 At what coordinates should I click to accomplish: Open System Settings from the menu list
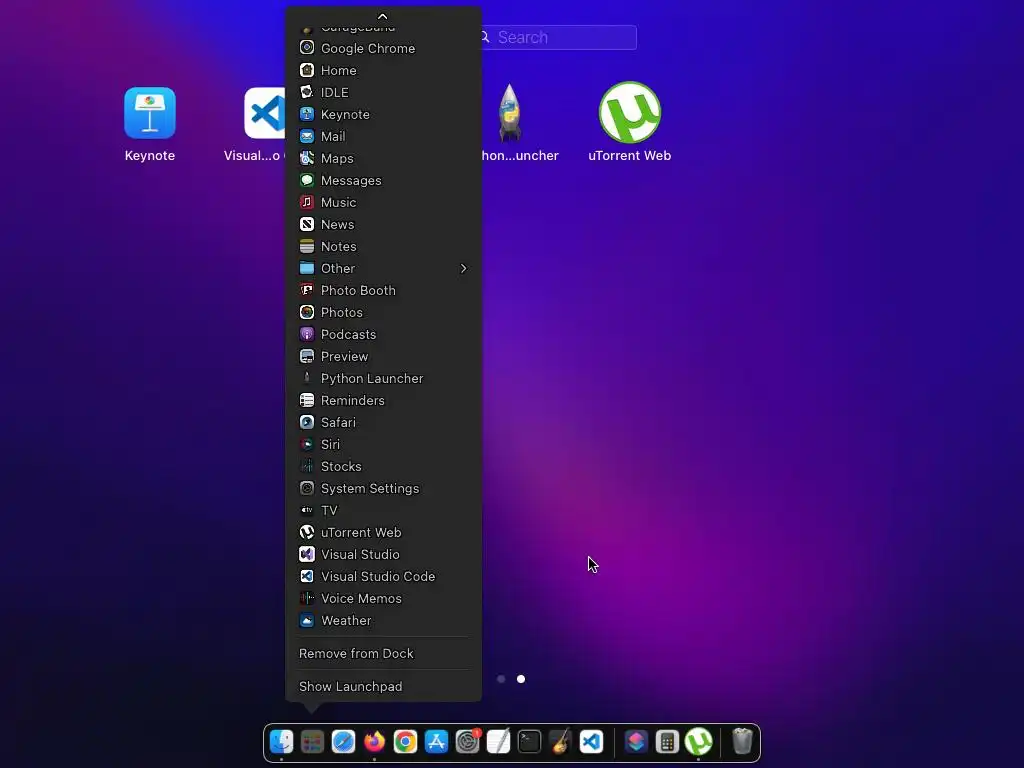click(x=383, y=488)
